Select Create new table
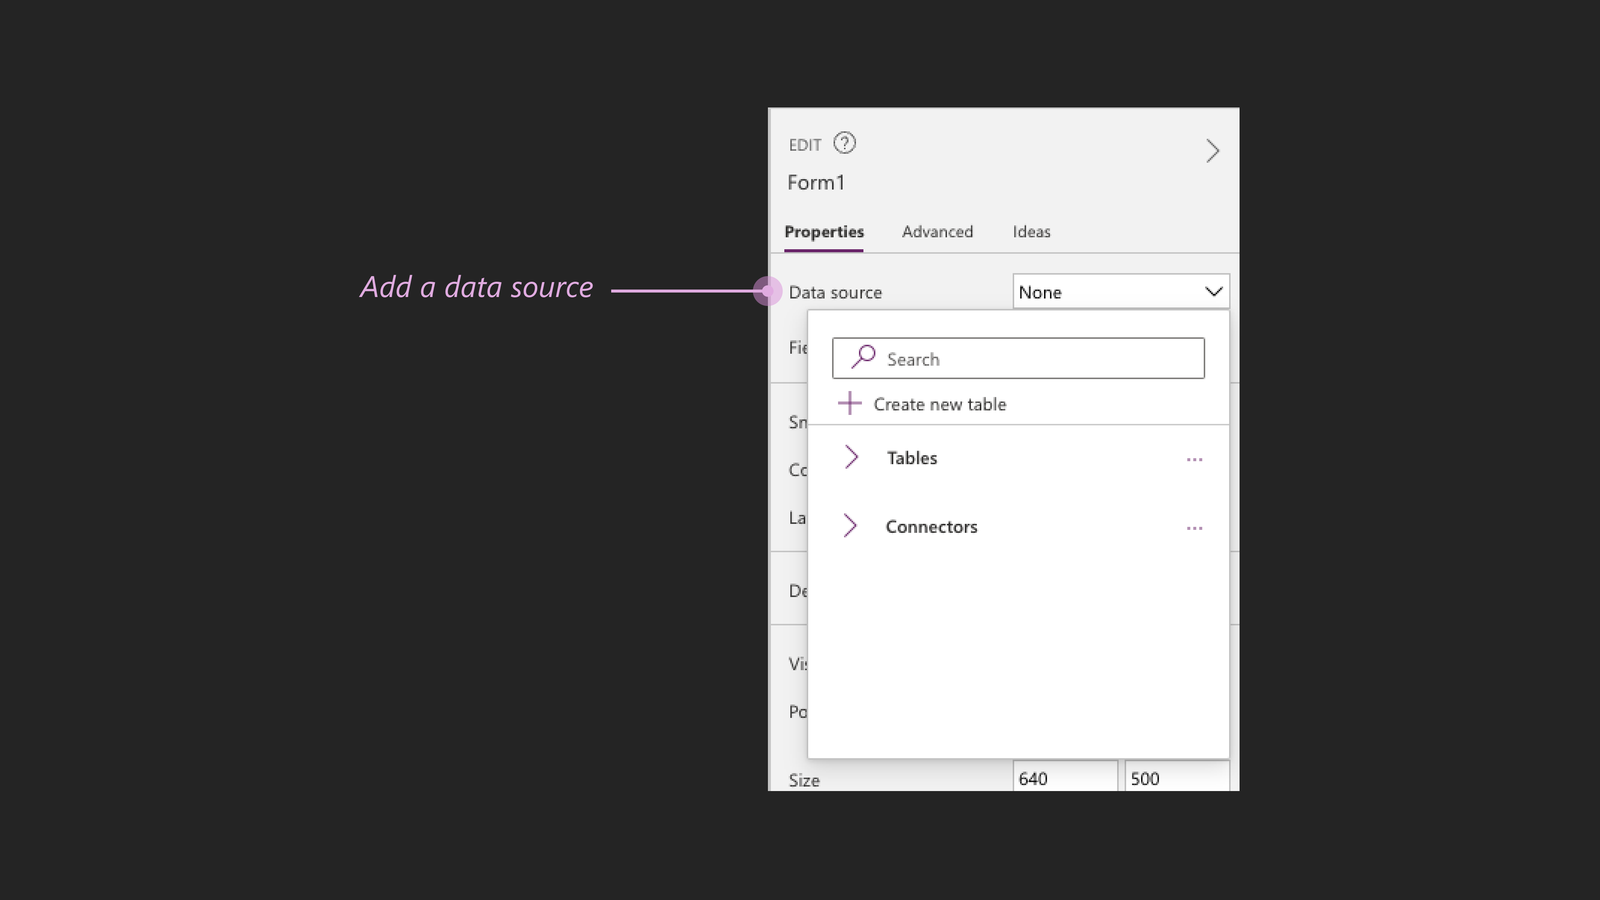The image size is (1600, 900). [922, 404]
